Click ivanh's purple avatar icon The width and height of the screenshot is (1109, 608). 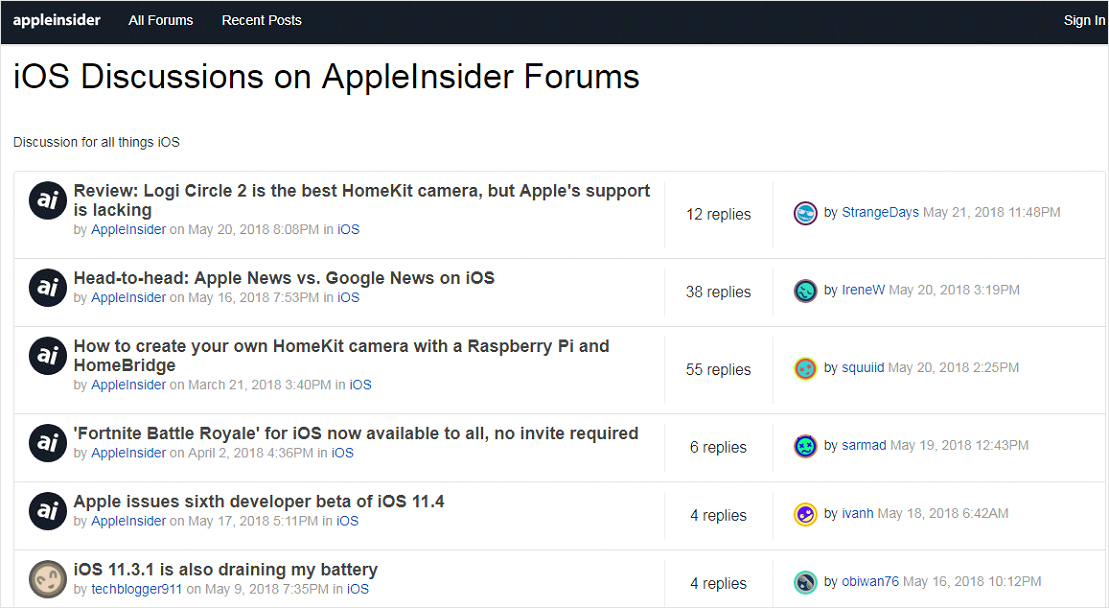point(805,514)
